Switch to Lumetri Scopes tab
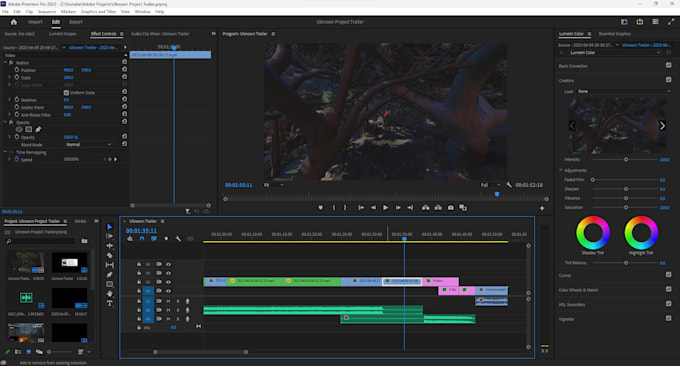Viewport: 680px width, 366px height. tap(62, 34)
